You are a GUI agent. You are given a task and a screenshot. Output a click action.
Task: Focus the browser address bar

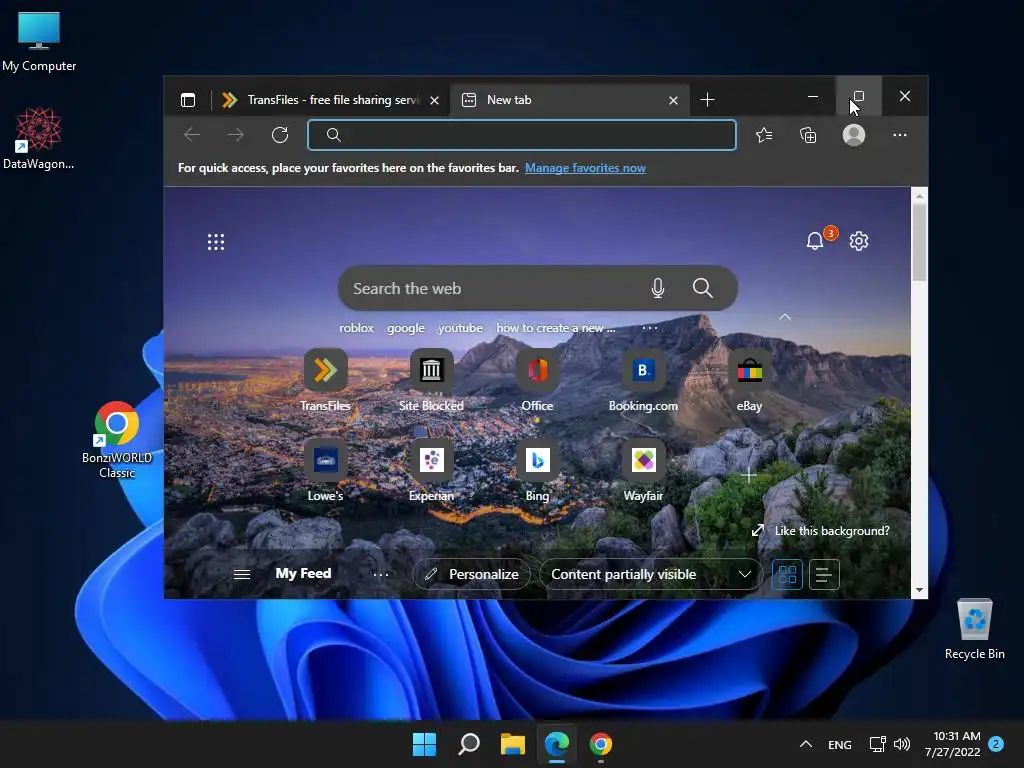tap(522, 135)
